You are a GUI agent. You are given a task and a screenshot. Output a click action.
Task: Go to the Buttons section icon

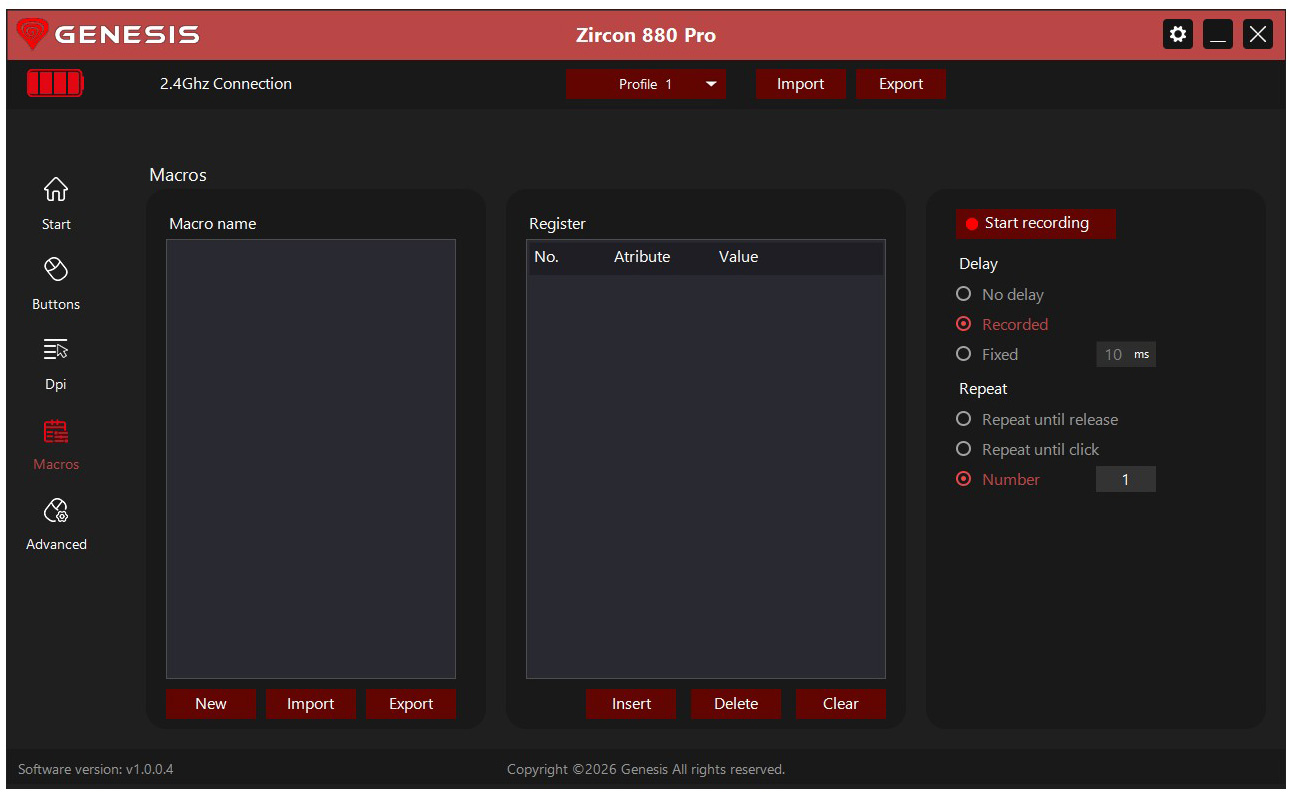(x=56, y=269)
